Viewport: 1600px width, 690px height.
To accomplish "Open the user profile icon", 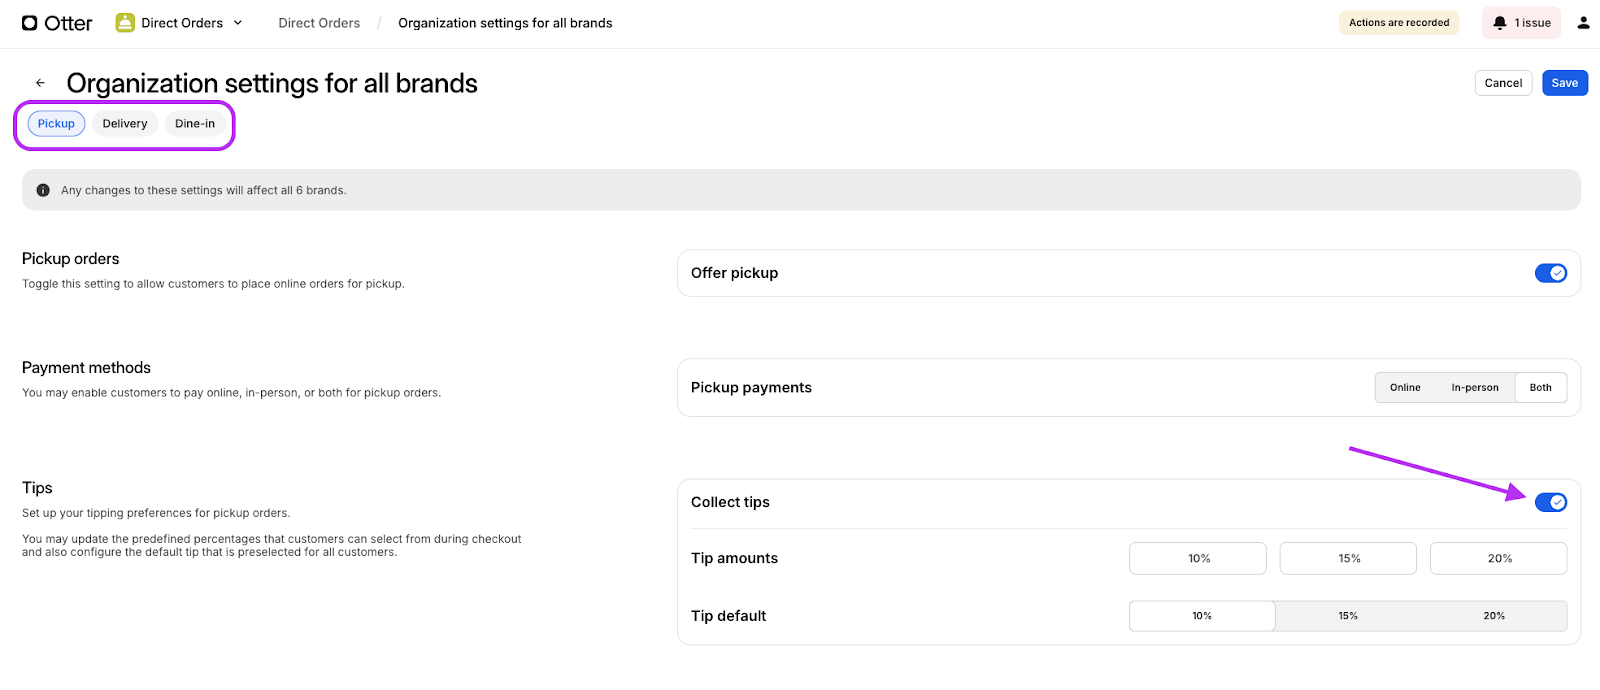I will (1583, 23).
